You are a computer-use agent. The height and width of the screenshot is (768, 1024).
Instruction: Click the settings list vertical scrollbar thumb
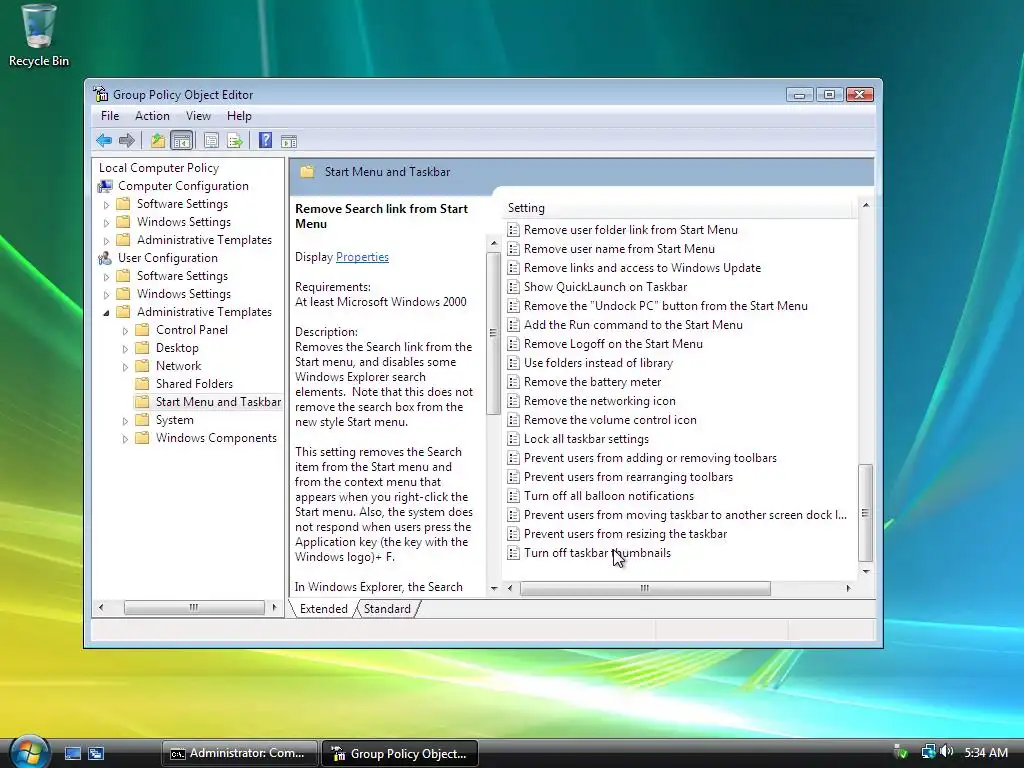[x=866, y=513]
